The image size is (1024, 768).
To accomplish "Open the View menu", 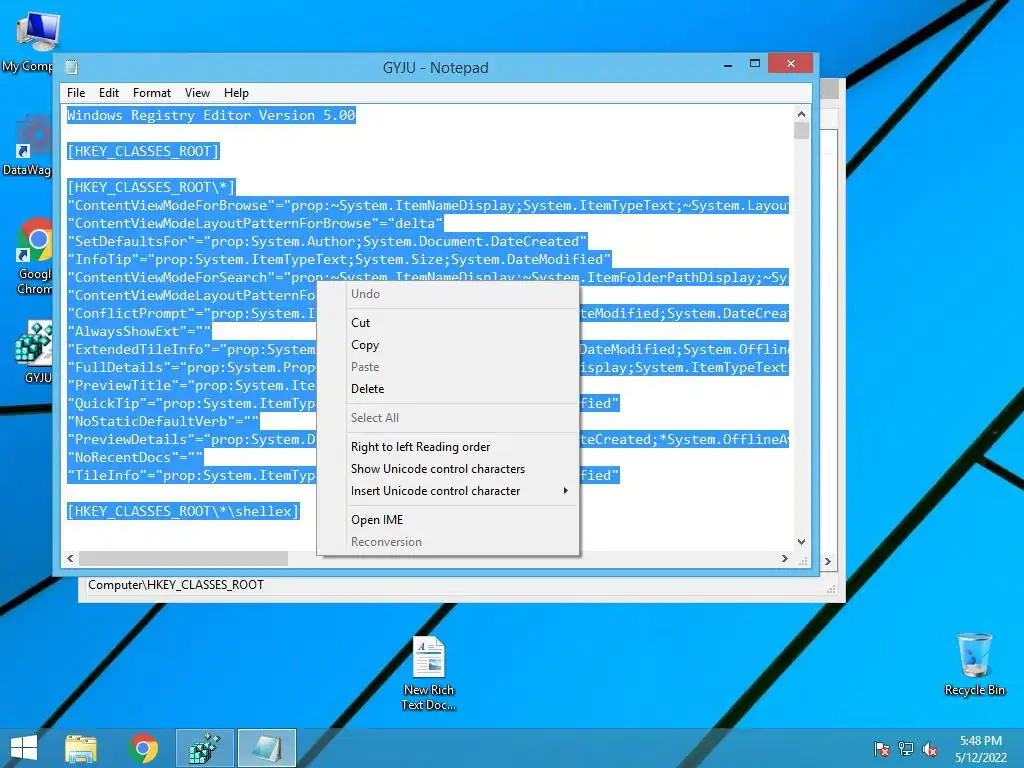I will tap(197, 93).
